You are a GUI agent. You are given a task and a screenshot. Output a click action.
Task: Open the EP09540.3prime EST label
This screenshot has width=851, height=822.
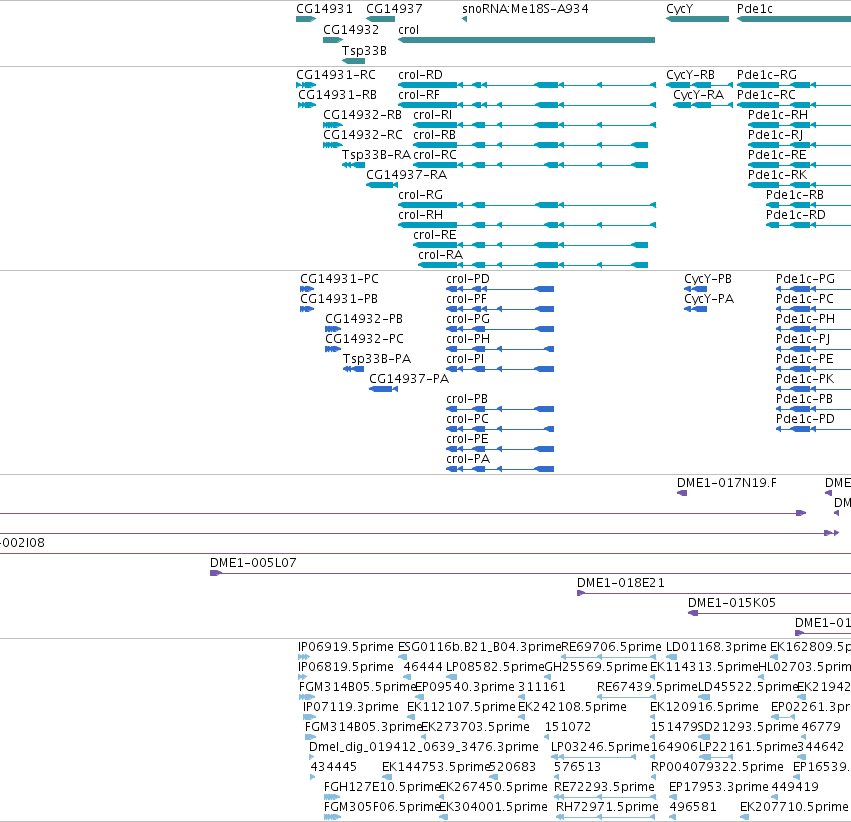click(x=465, y=687)
